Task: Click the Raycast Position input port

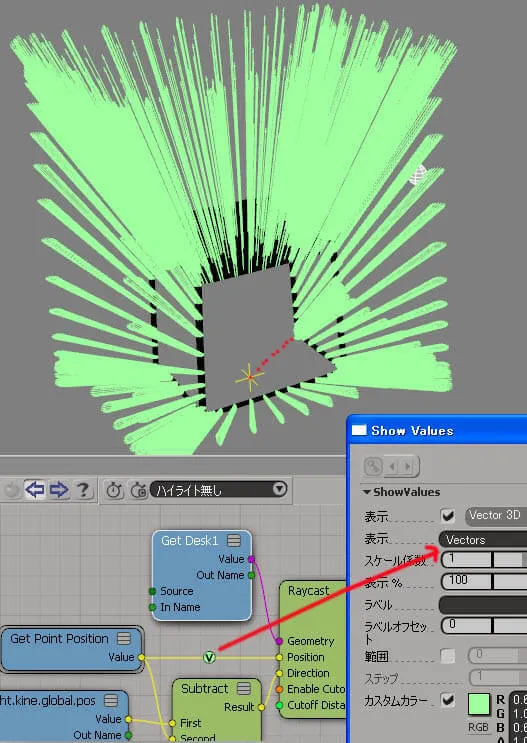Action: click(x=279, y=657)
